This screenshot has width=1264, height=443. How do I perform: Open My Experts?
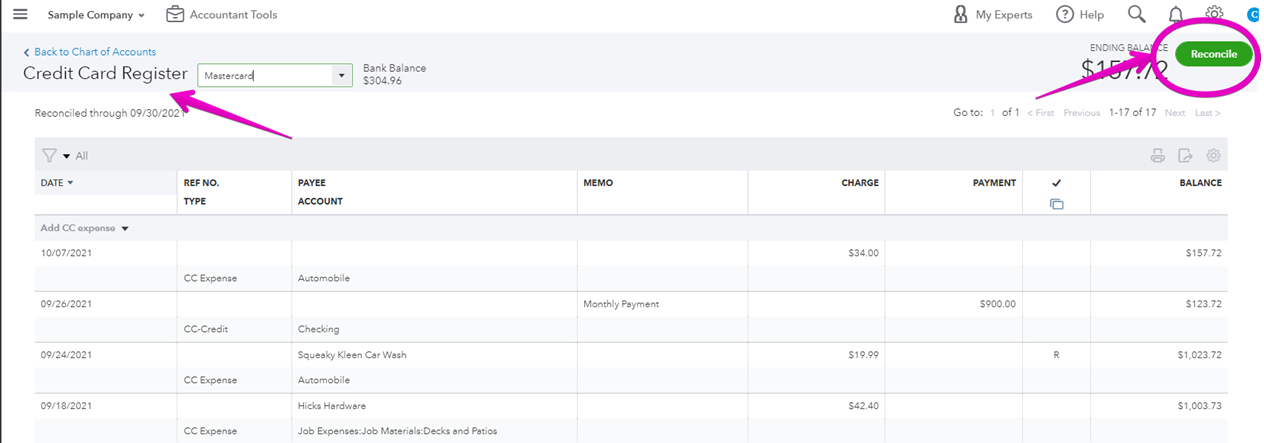pos(992,15)
